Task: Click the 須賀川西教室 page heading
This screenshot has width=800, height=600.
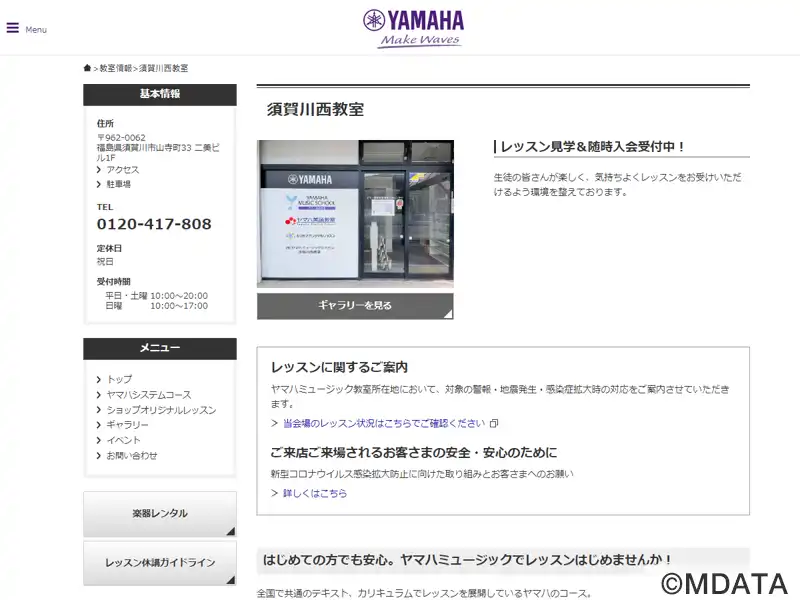Action: (x=315, y=110)
